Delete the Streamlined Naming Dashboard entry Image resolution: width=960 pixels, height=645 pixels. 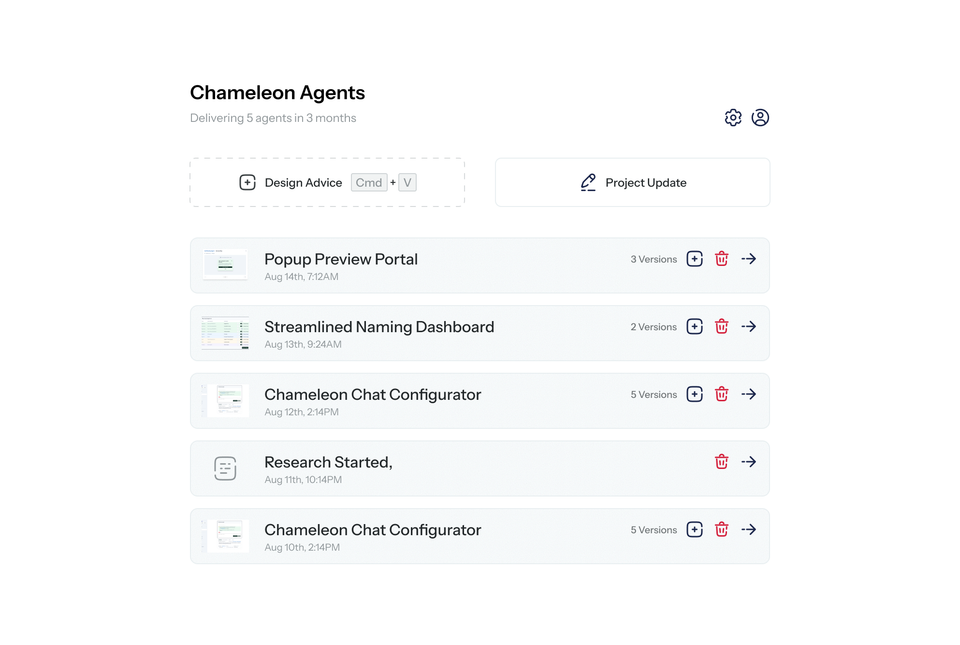(722, 327)
